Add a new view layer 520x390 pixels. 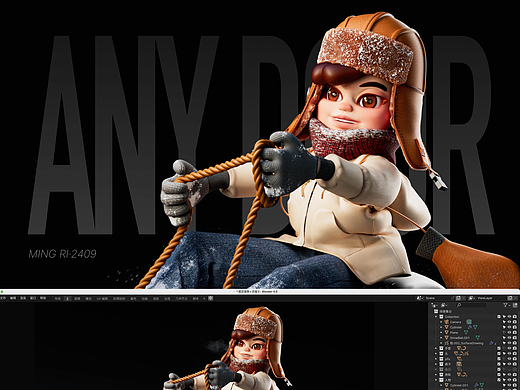(x=510, y=298)
